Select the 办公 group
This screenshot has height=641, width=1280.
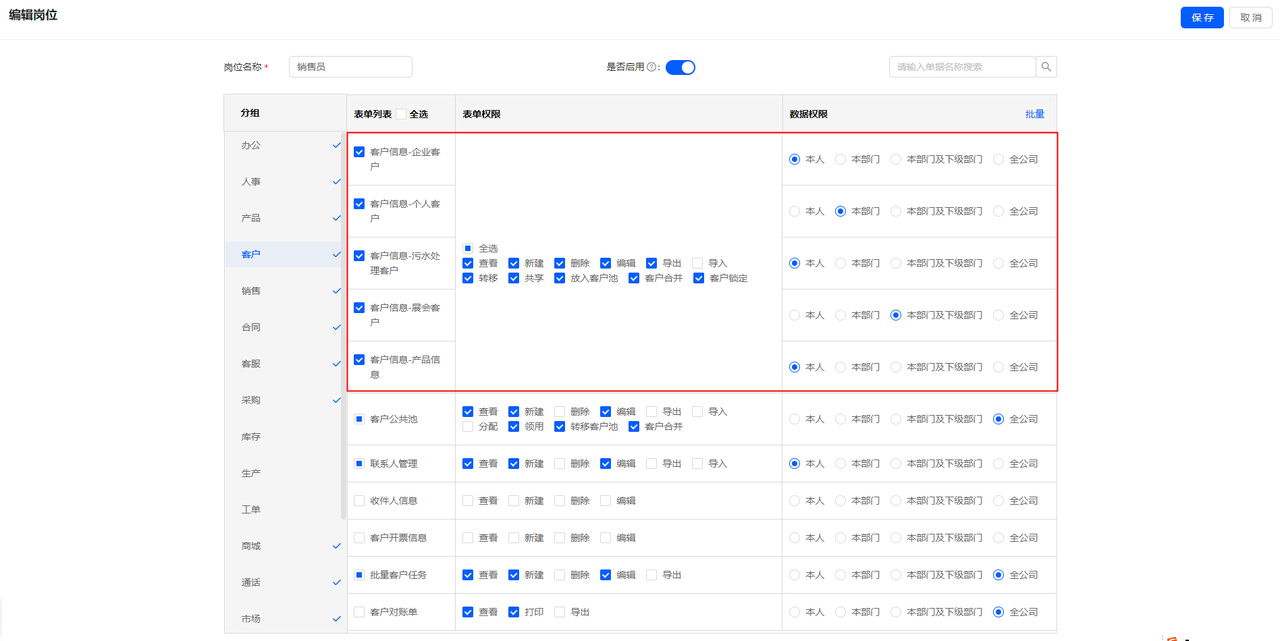coord(284,145)
